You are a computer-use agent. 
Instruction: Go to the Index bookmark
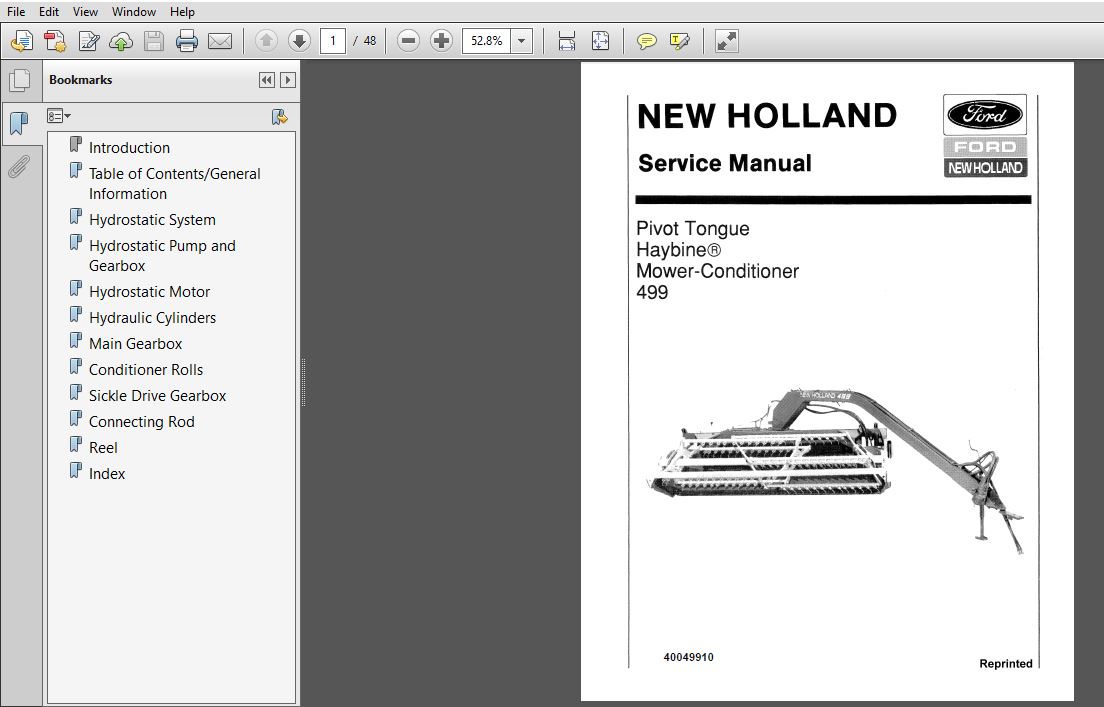[106, 474]
